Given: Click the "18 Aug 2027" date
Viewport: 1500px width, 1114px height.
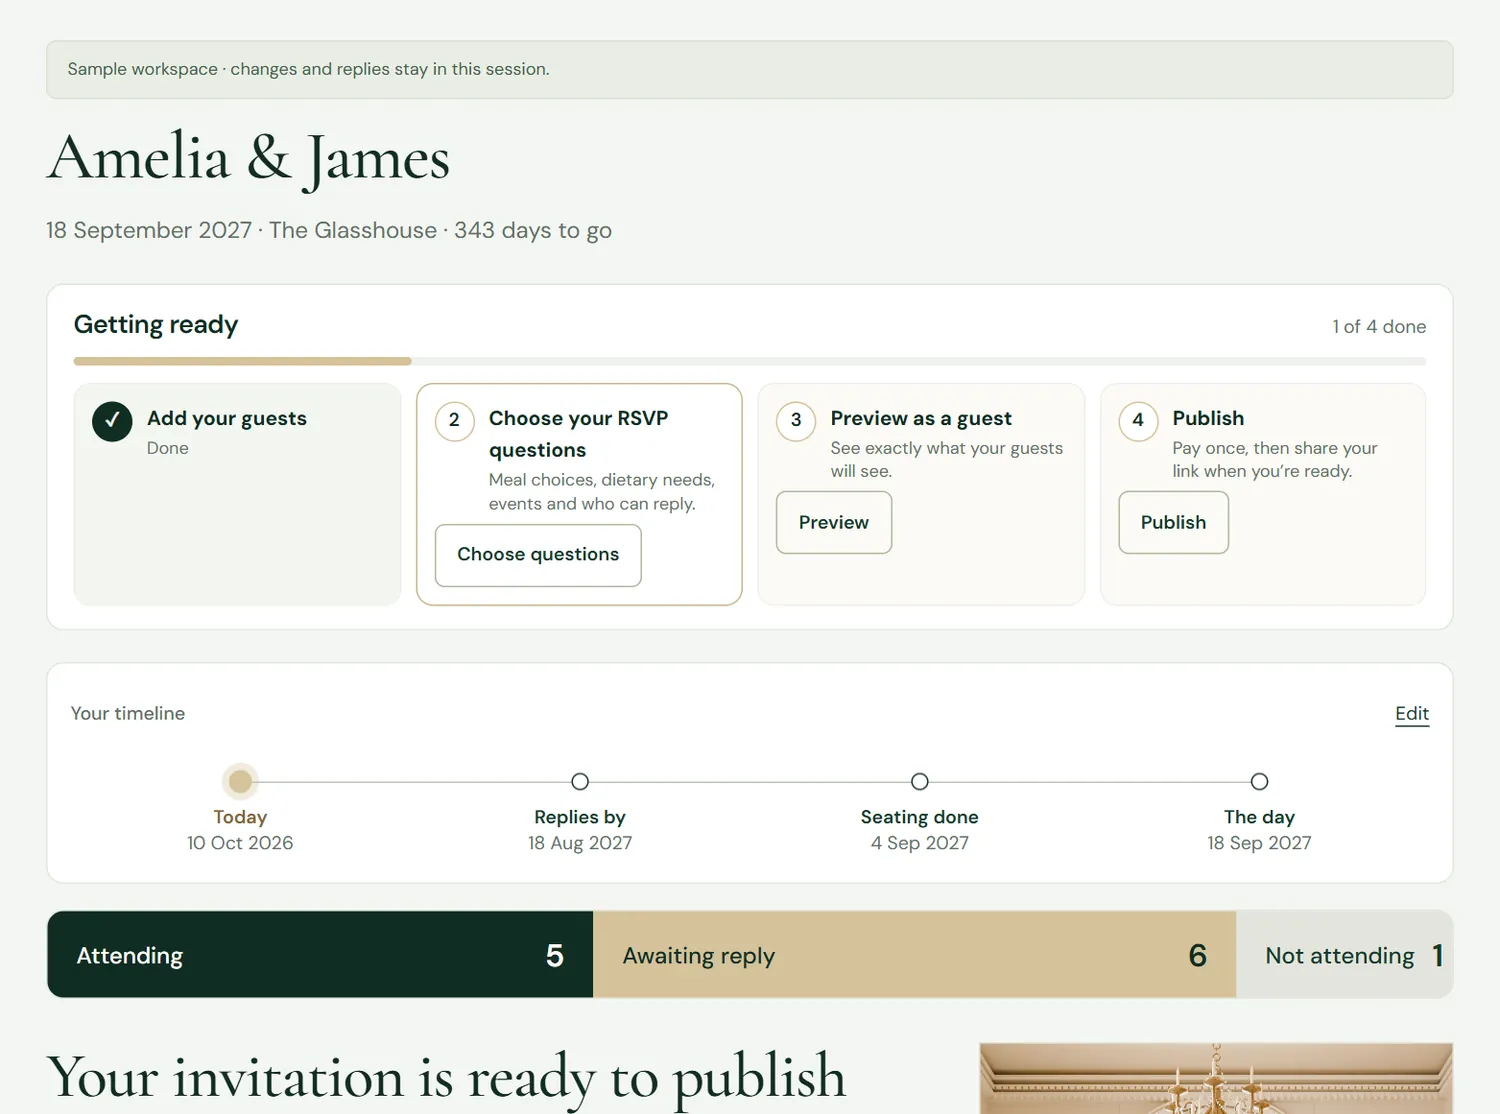Looking at the screenshot, I should pyautogui.click(x=580, y=843).
